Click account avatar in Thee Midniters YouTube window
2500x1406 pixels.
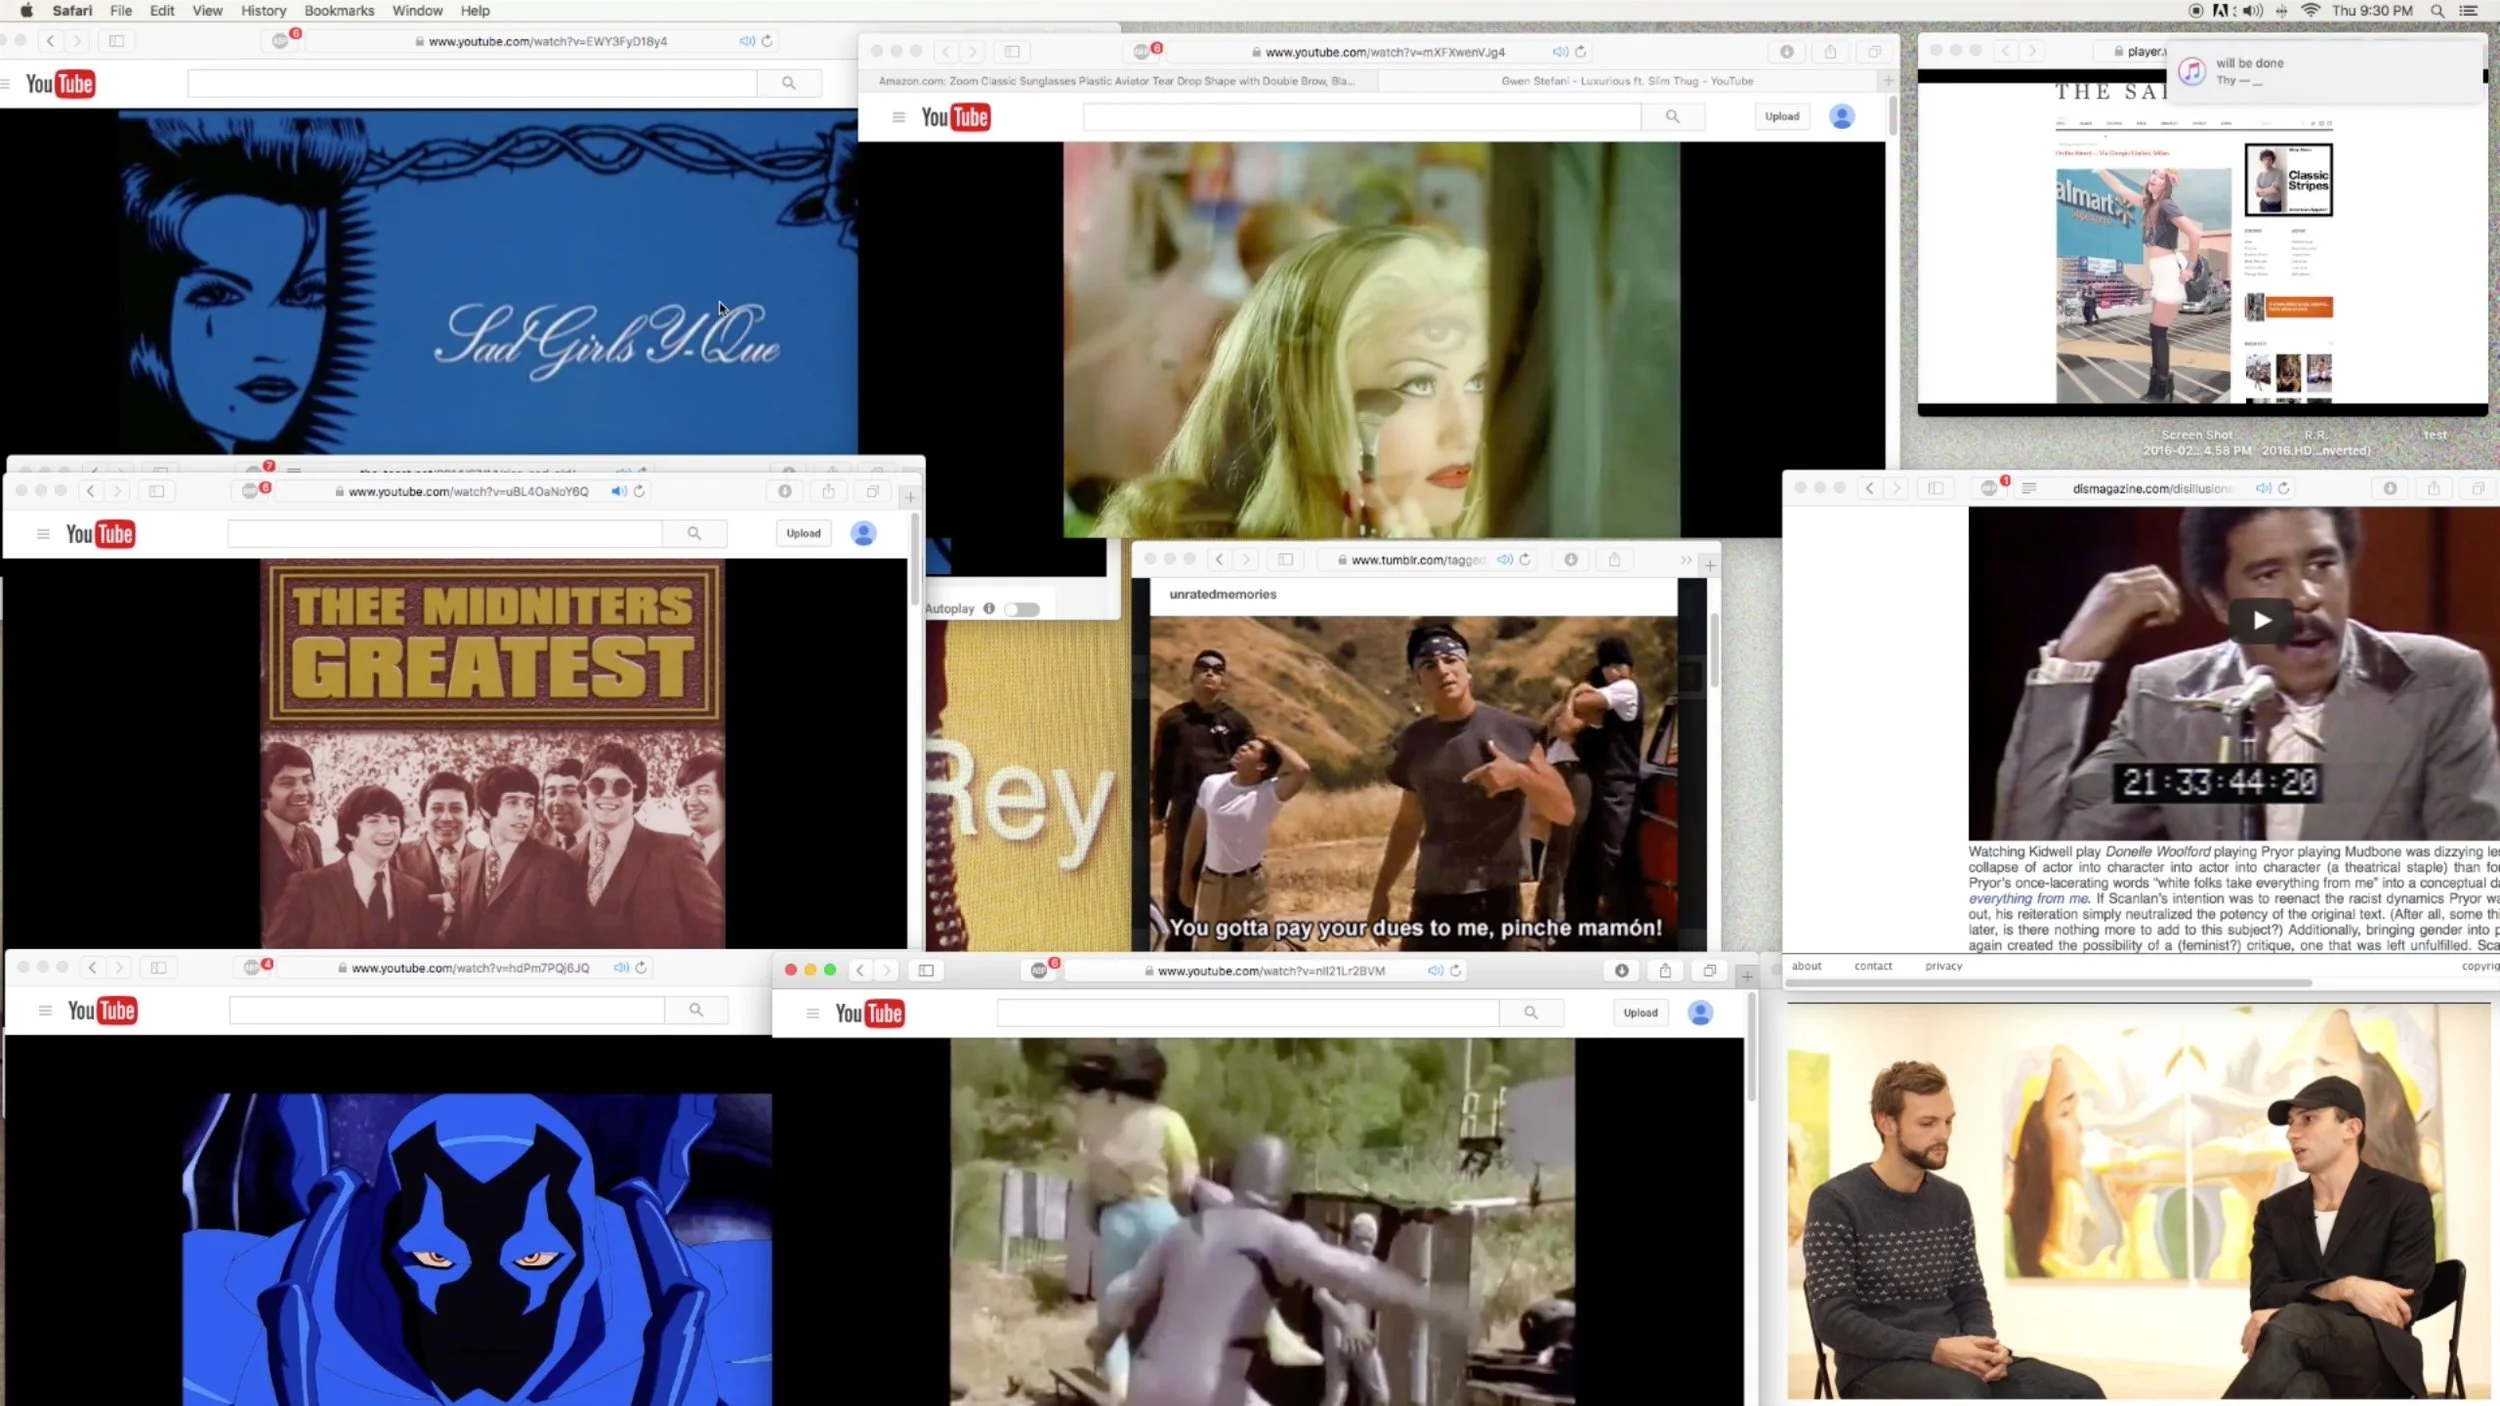[x=864, y=534]
